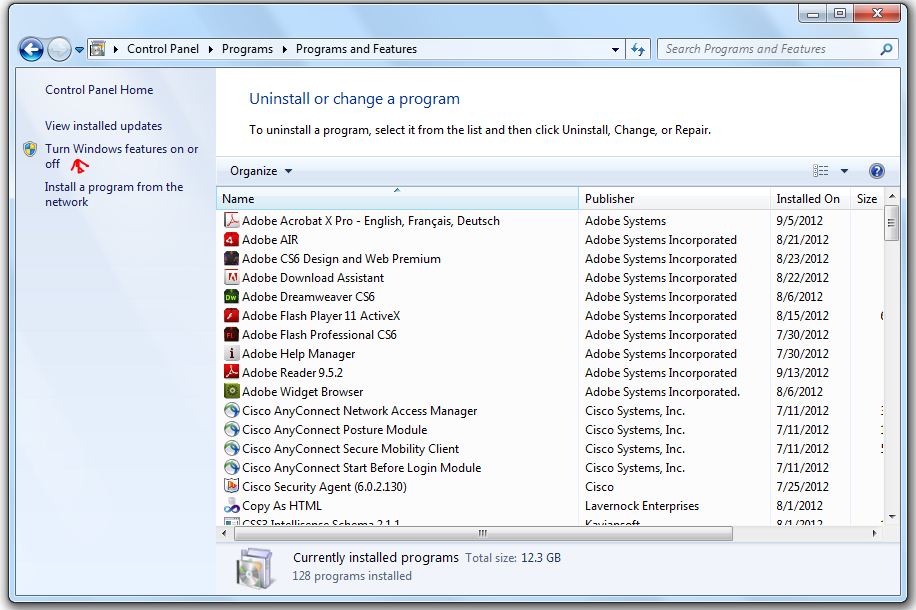Click the Currently installed programs icon
The image size is (916, 610).
click(x=255, y=568)
